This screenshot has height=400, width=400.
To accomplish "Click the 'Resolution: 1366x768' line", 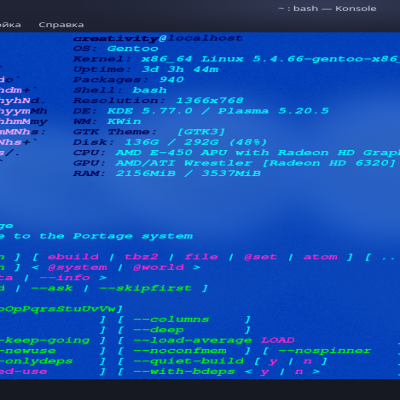I will (x=158, y=101).
